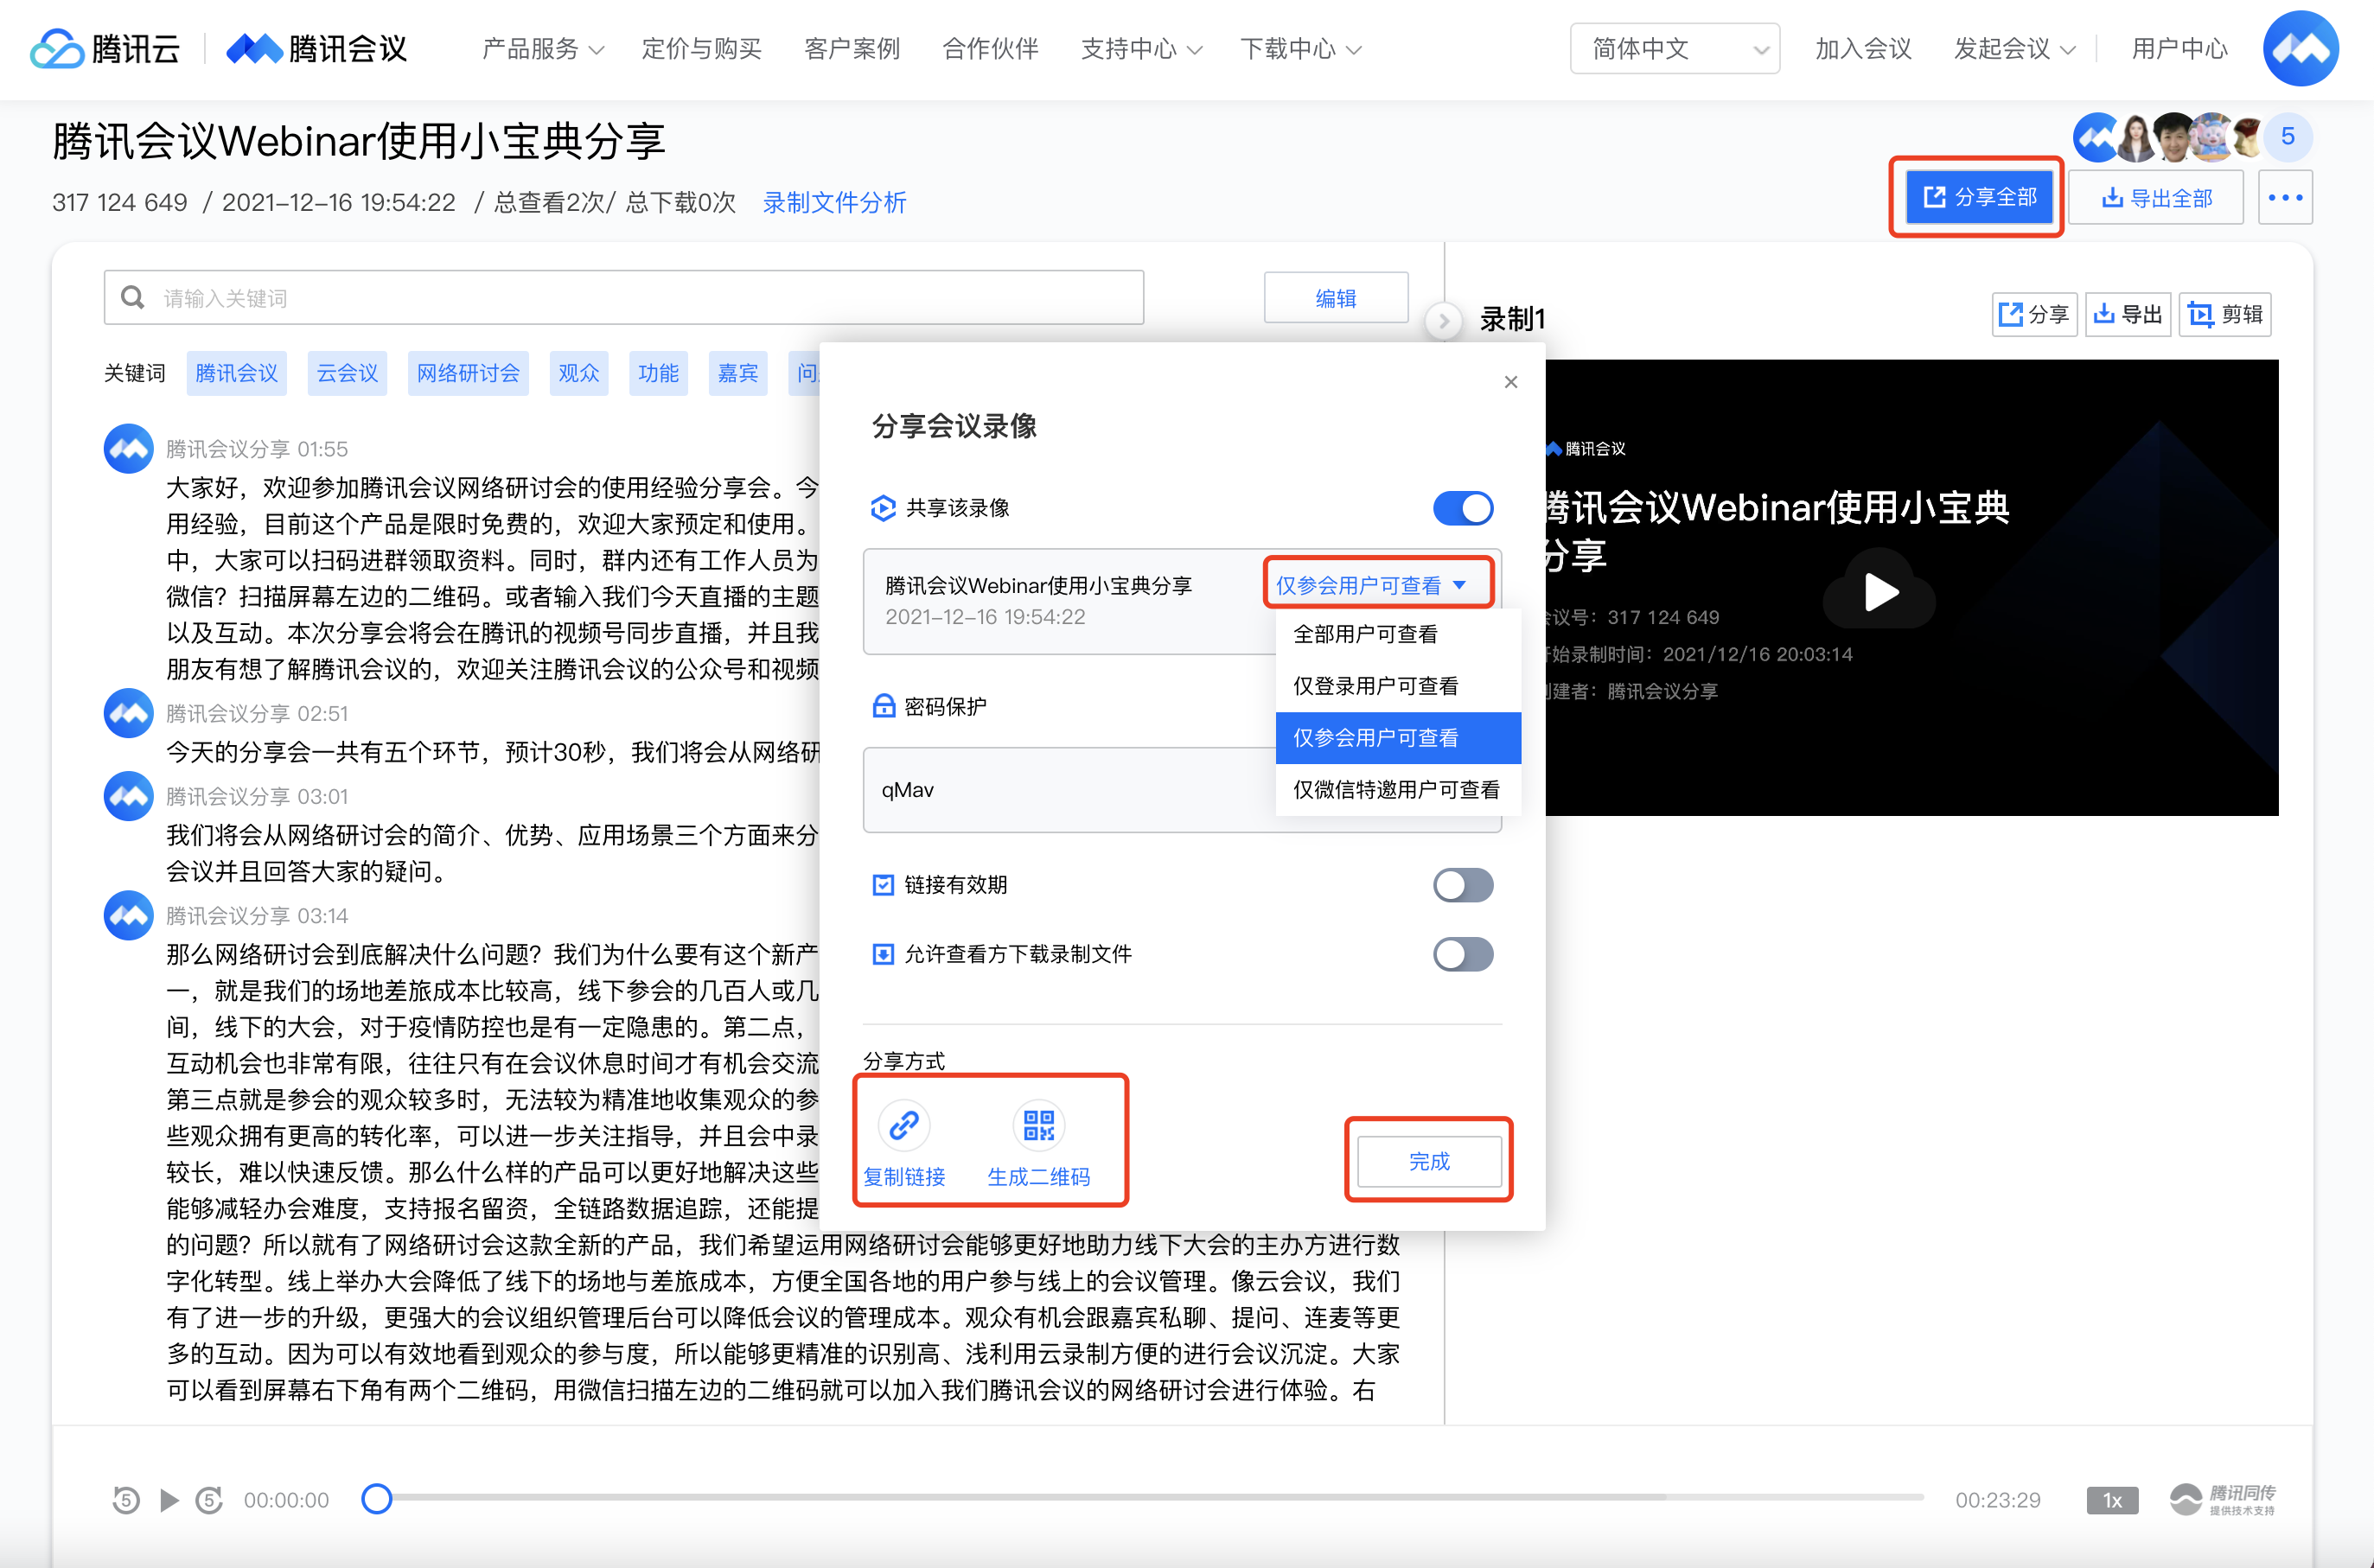
Task: Click the 编辑 button
Action: tap(1336, 298)
